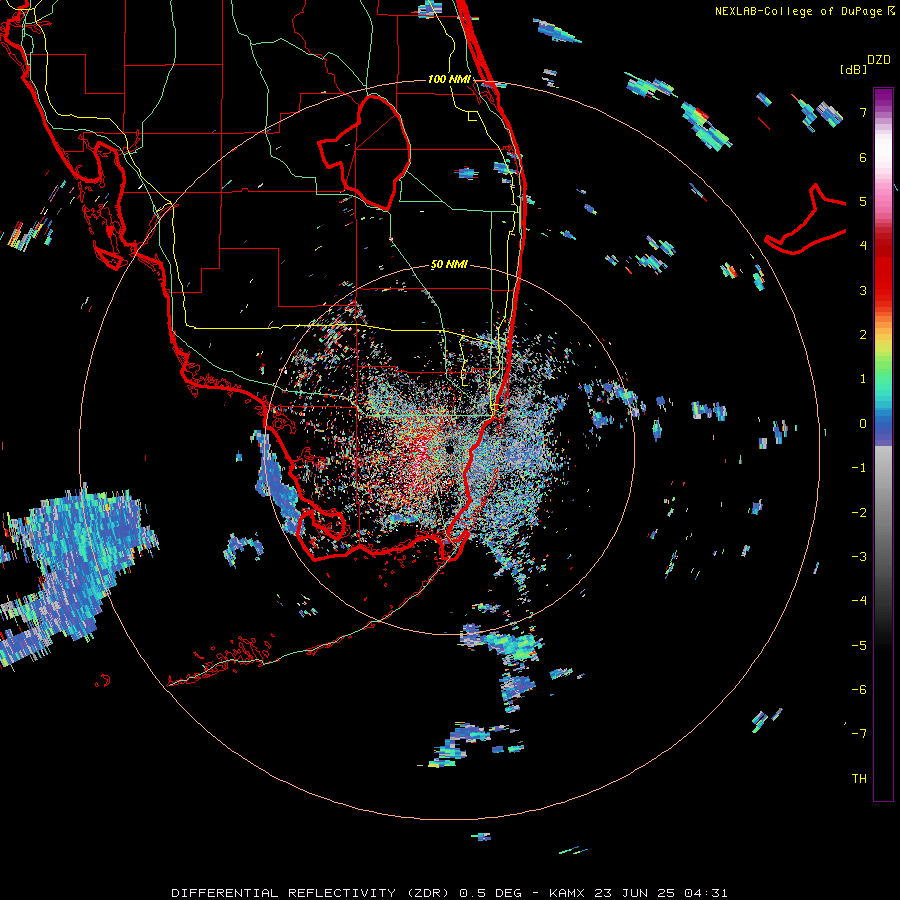Viewport: 900px width, 900px height.
Task: Click the 0 value on the color scale
Action: pyautogui.click(x=863, y=424)
